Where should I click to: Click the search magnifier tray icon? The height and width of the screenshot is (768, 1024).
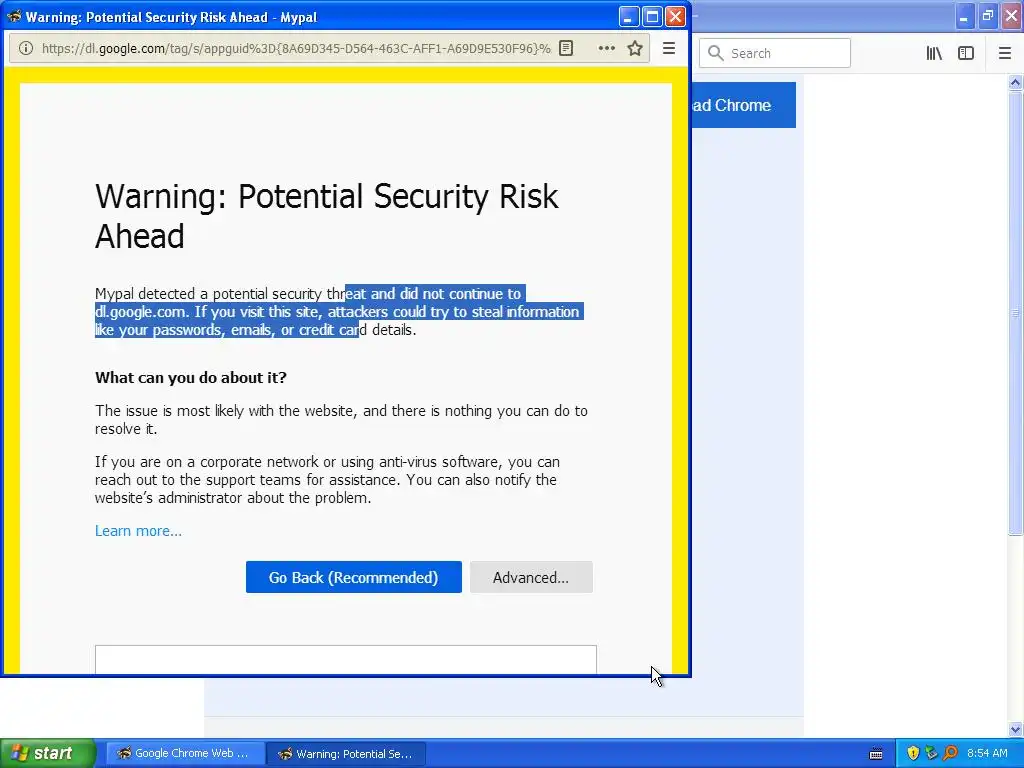[950, 753]
